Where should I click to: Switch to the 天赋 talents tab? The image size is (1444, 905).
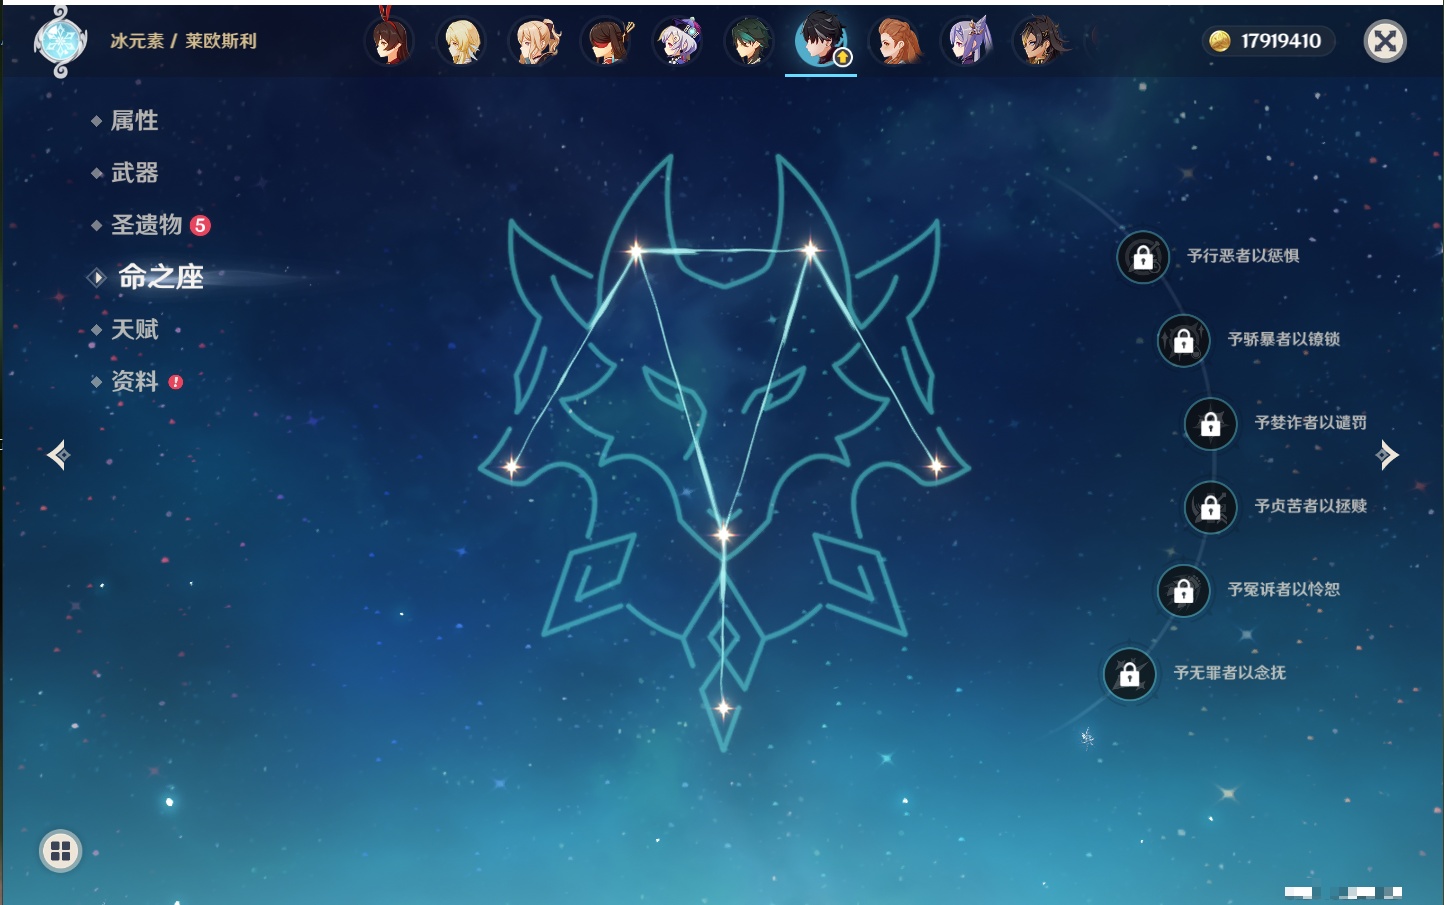134,330
